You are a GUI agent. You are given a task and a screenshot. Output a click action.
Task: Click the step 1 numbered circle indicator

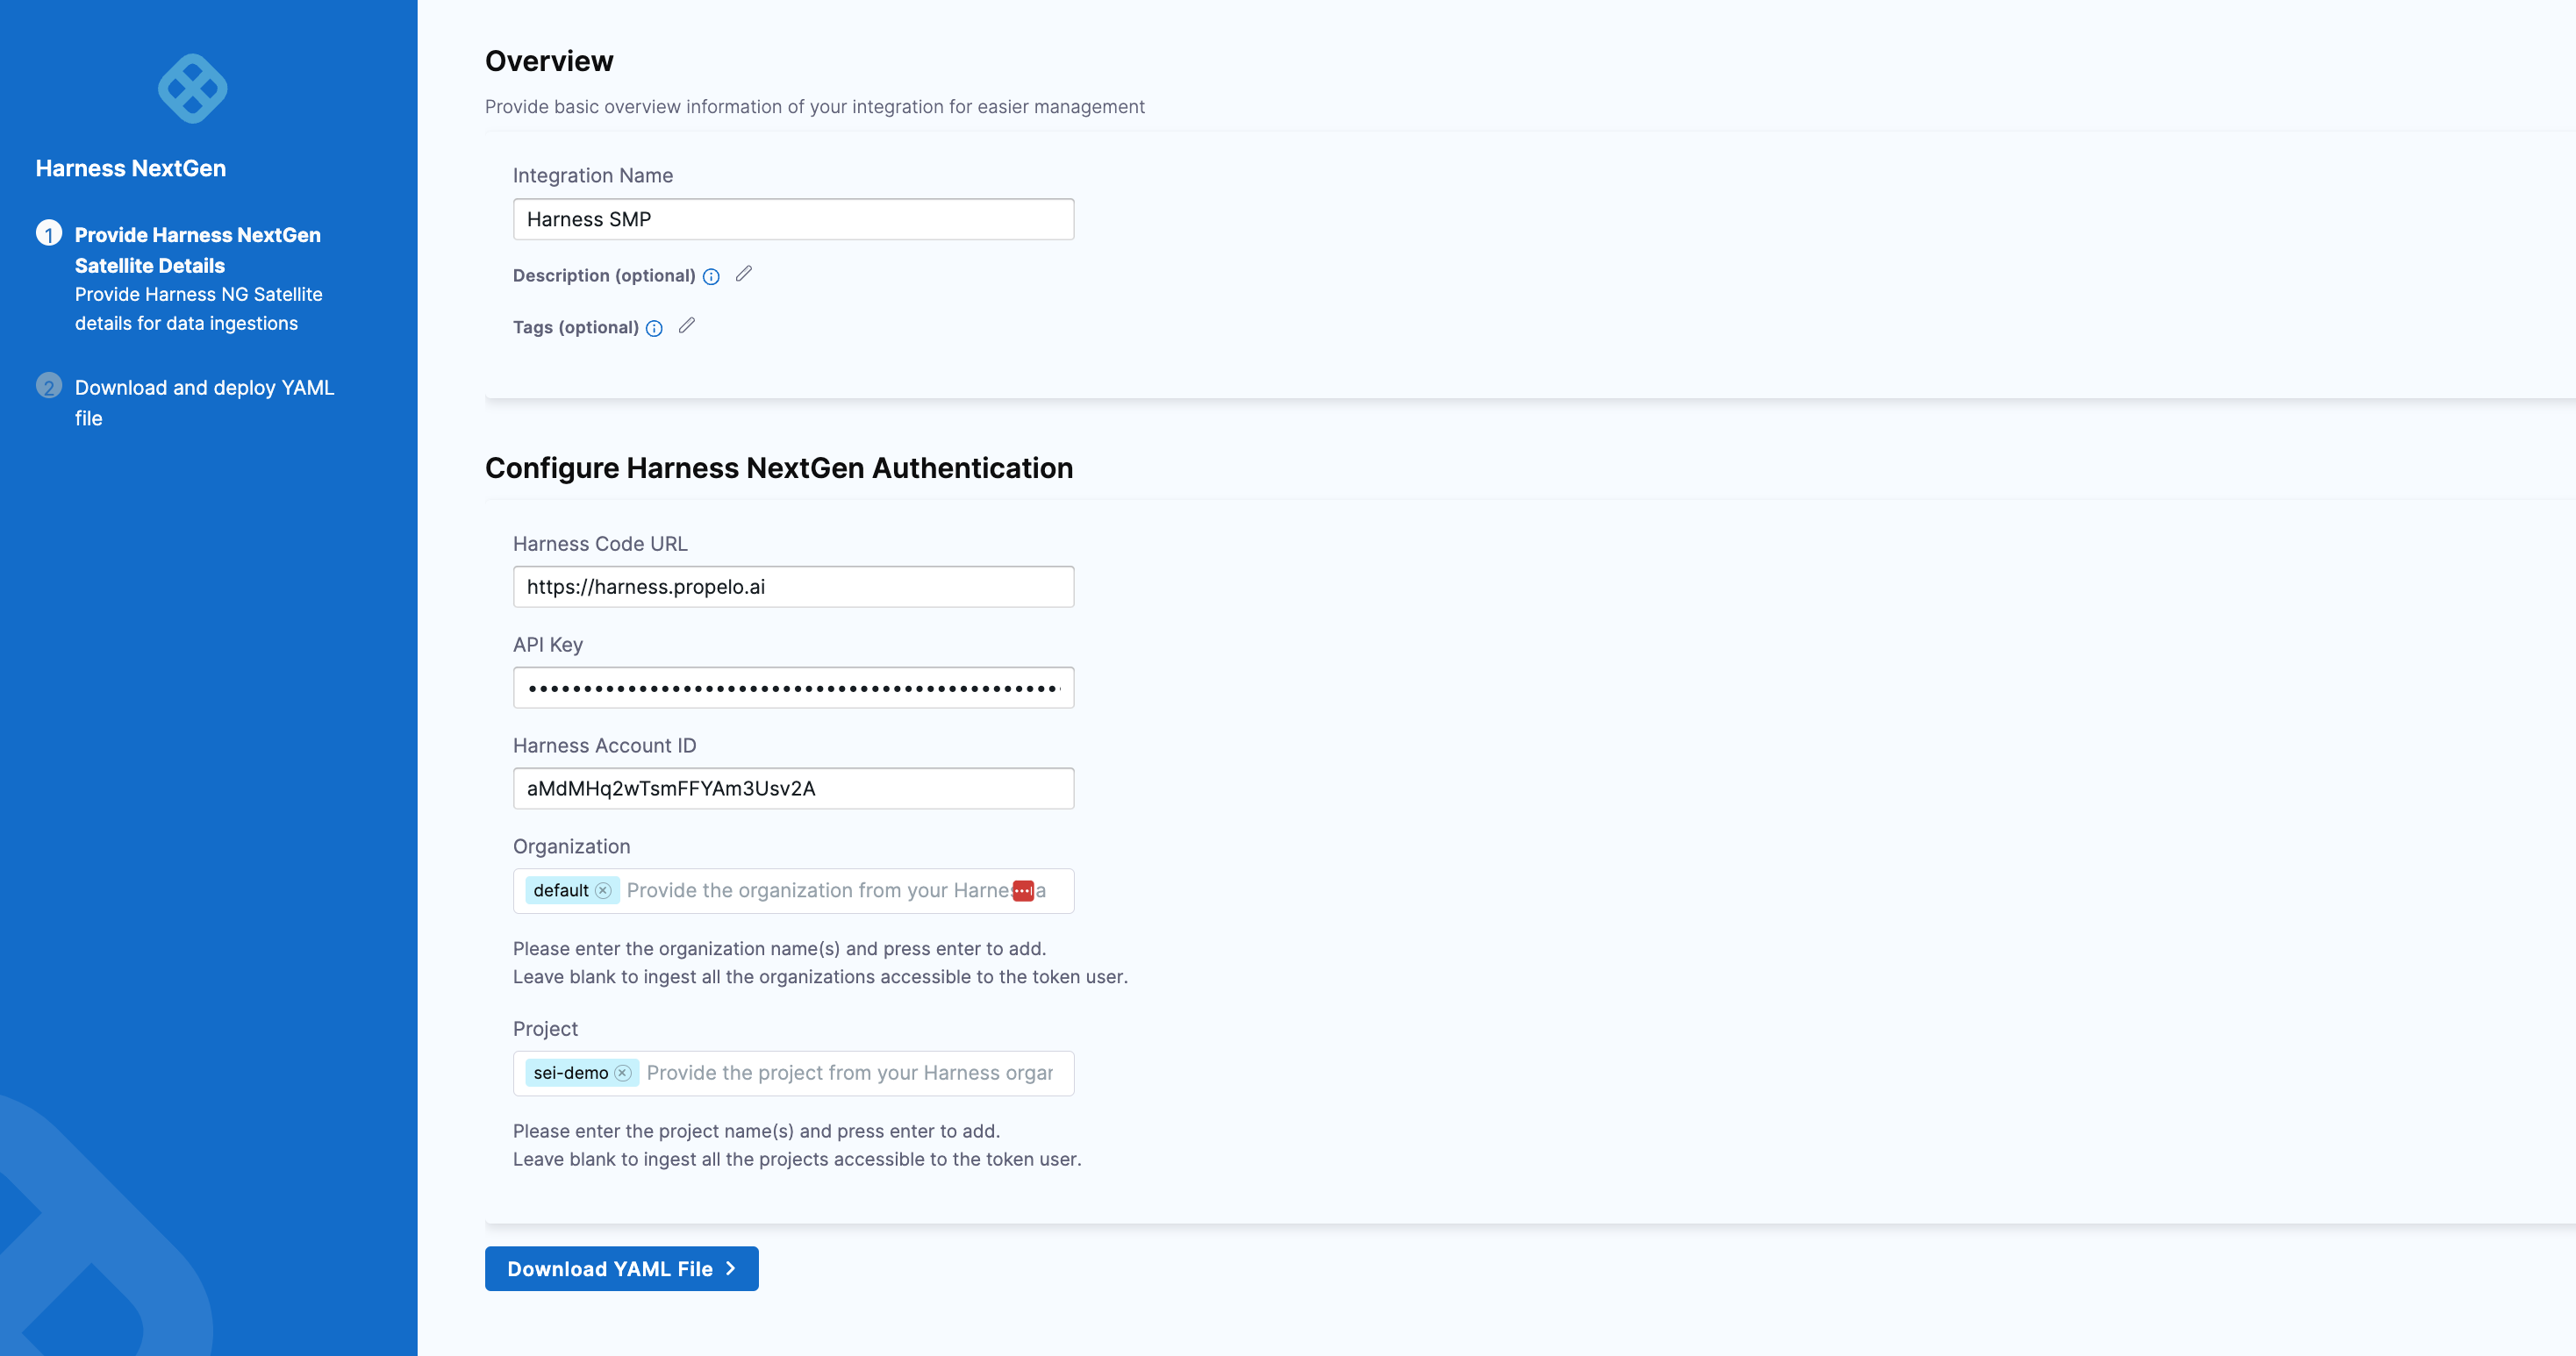coord(49,234)
